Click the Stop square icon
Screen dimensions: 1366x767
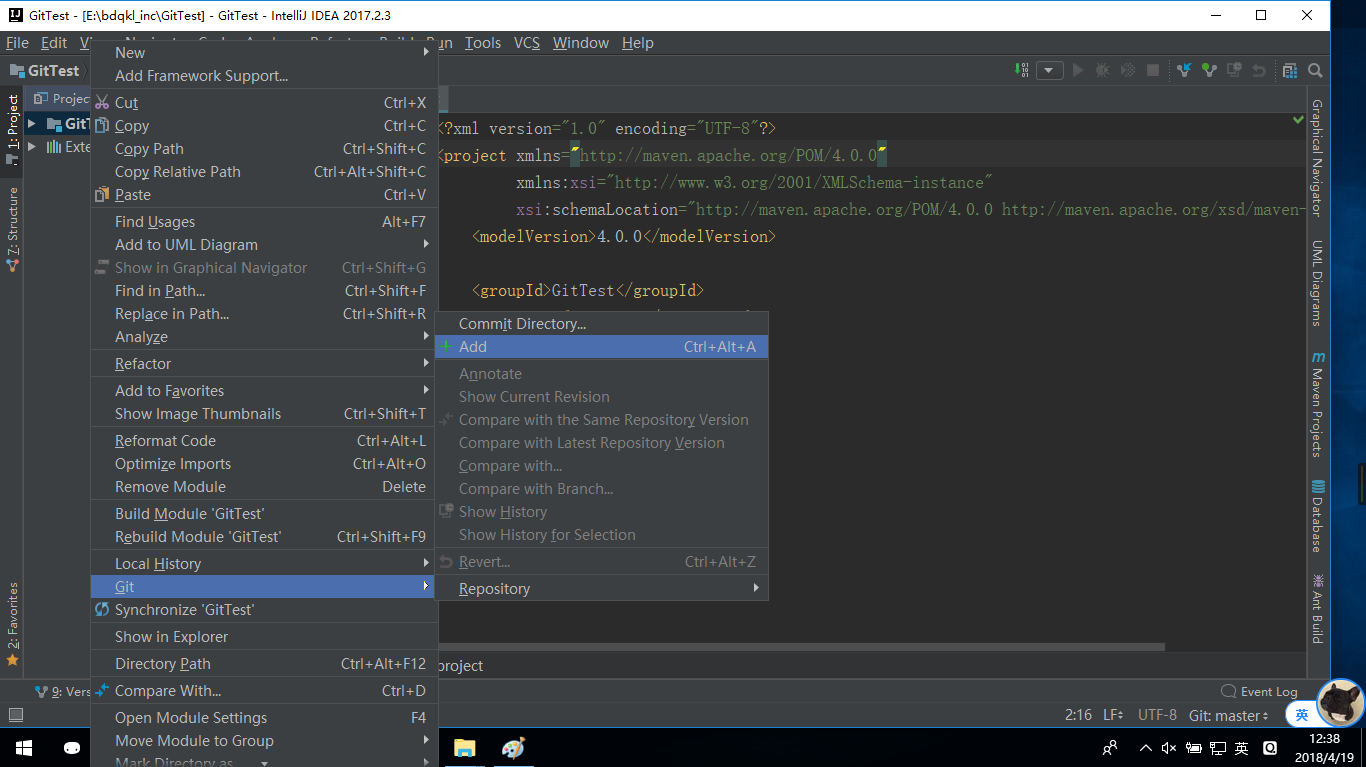point(1153,70)
